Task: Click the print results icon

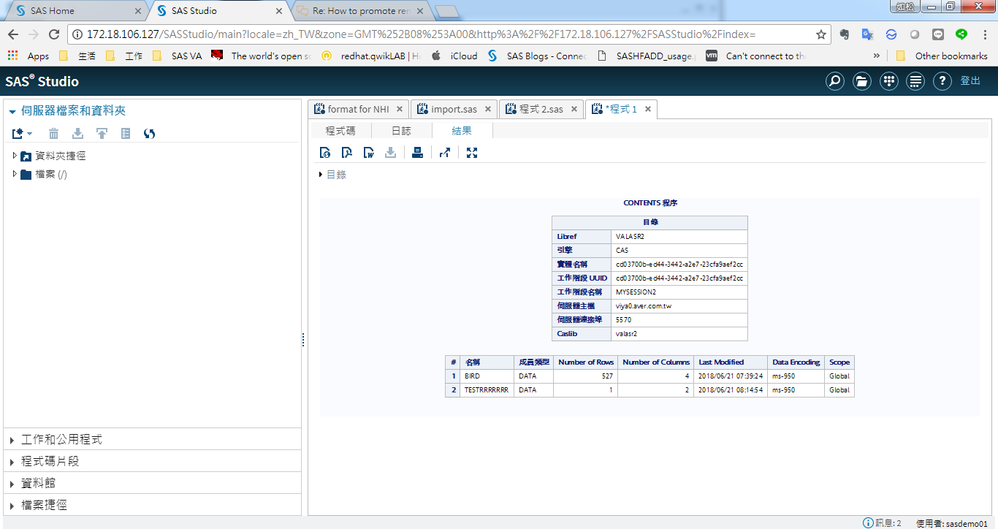Action: tap(417, 153)
